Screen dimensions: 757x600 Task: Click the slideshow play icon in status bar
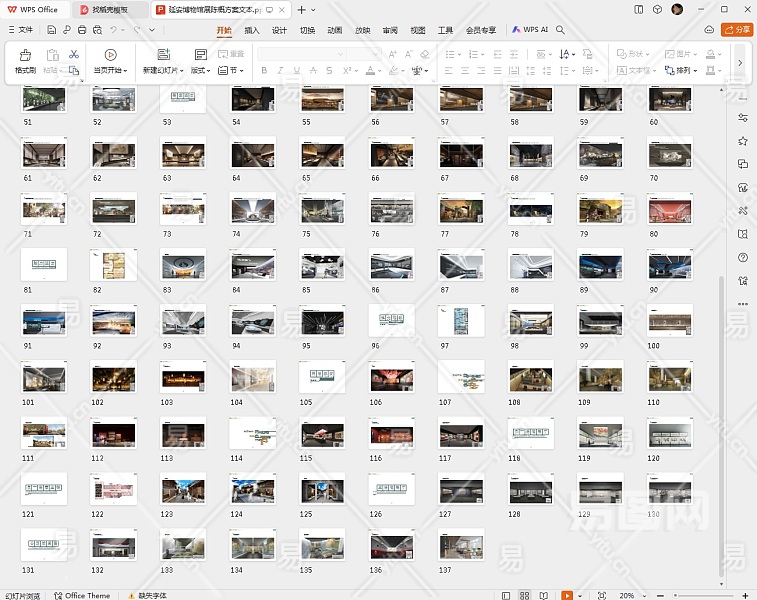[x=567, y=595]
